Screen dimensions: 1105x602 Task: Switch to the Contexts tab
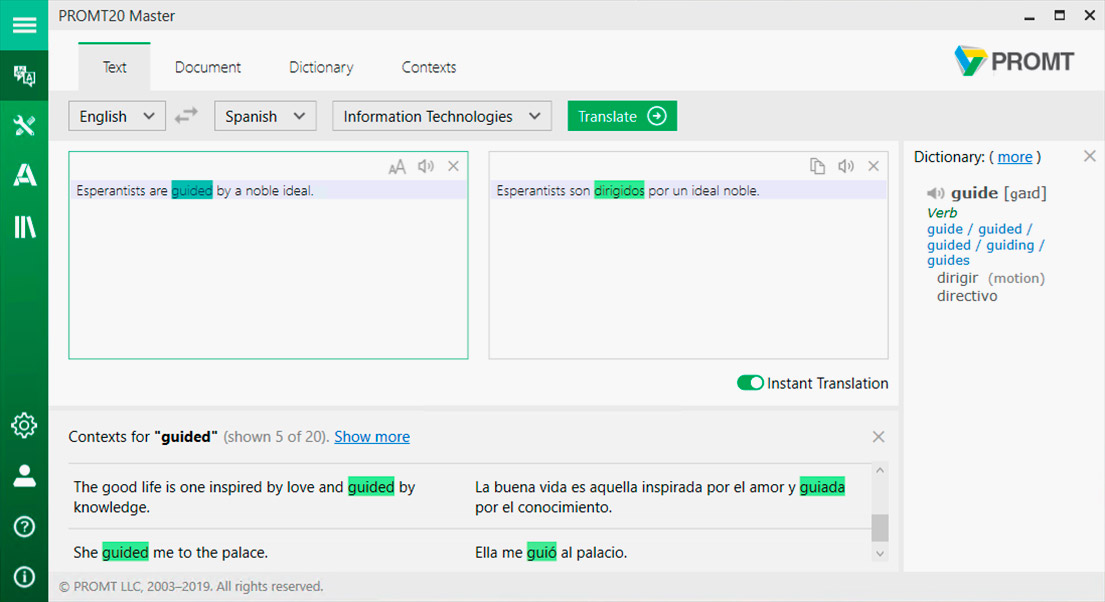(x=429, y=67)
